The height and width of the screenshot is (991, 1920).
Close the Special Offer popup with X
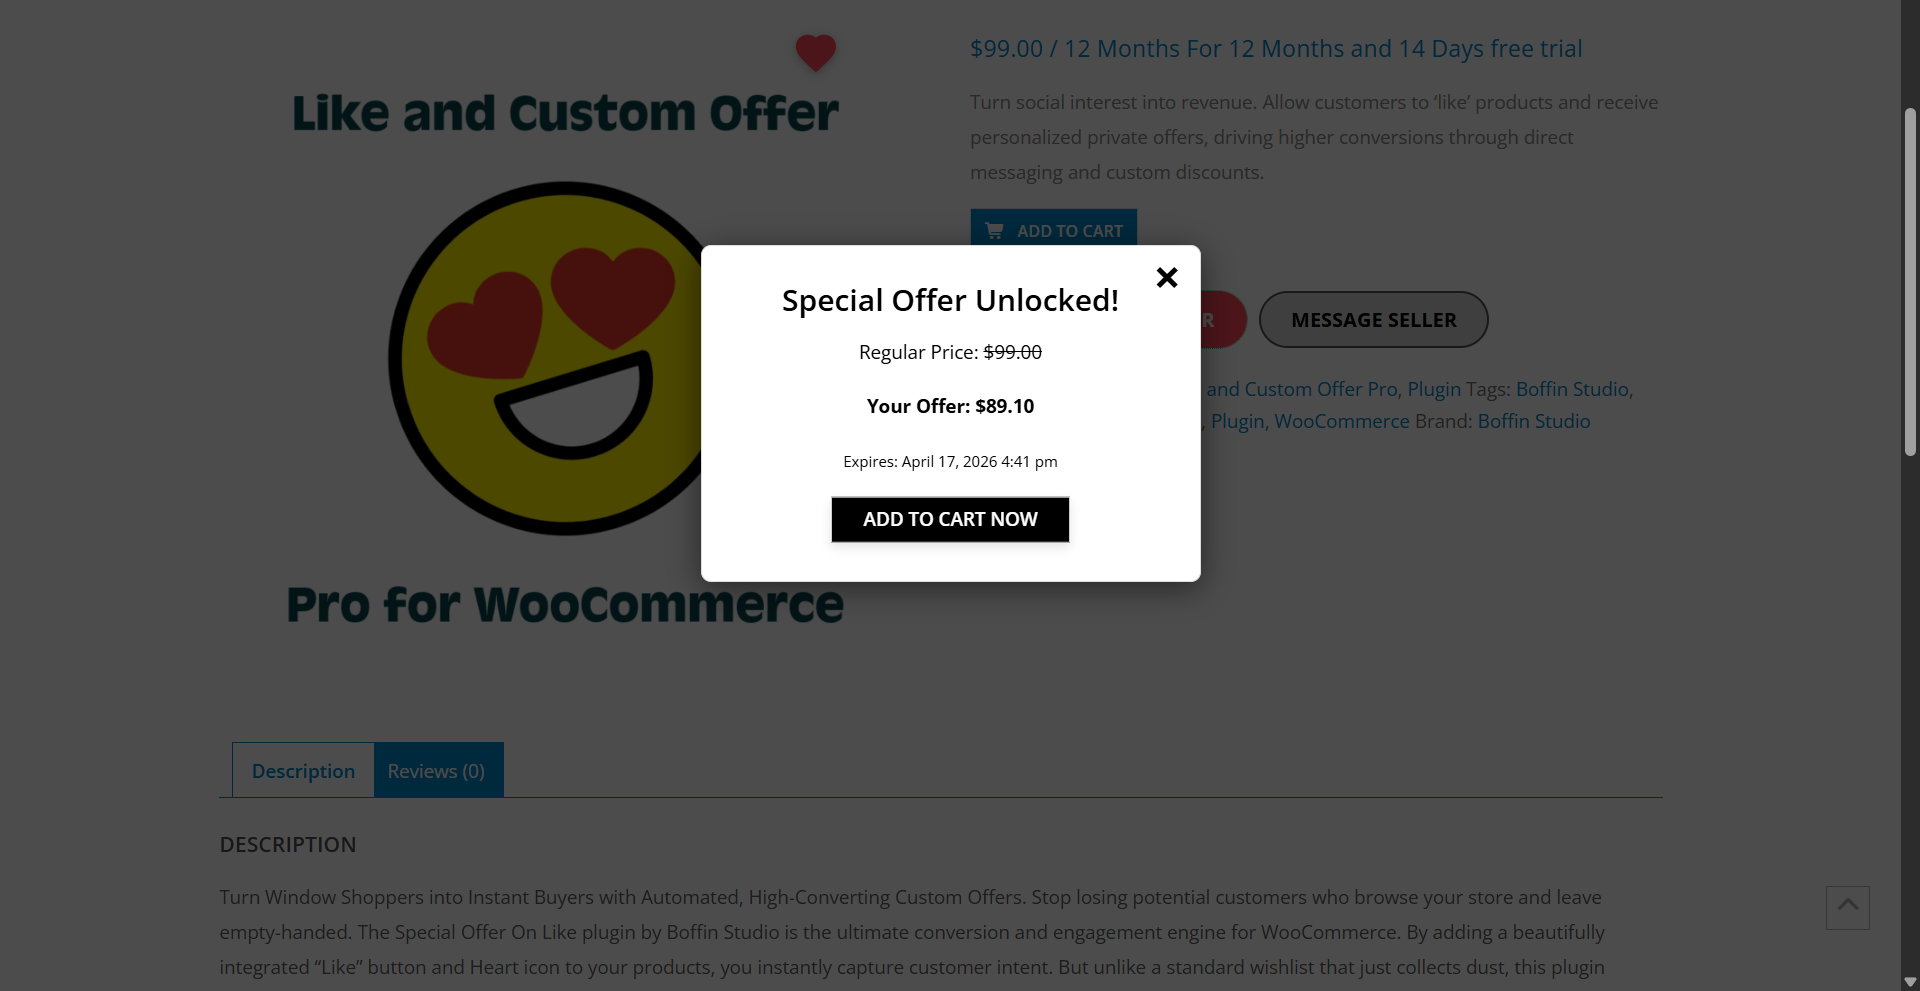coord(1166,277)
